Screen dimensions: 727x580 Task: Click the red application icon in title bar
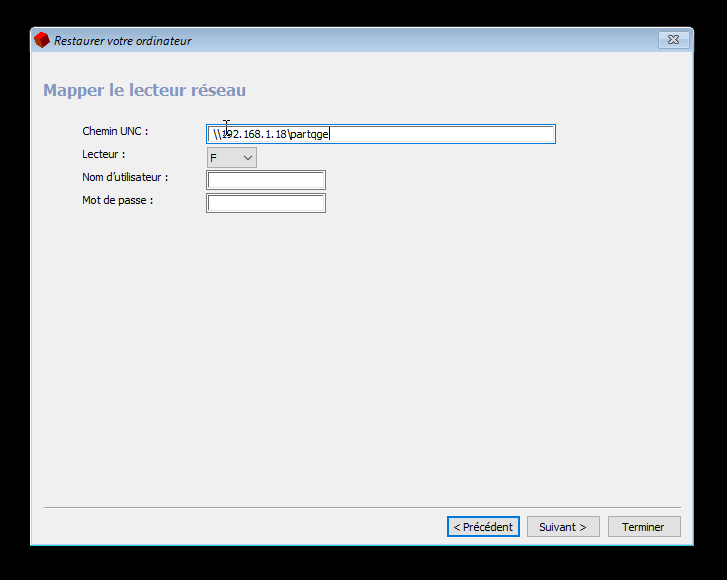point(42,40)
